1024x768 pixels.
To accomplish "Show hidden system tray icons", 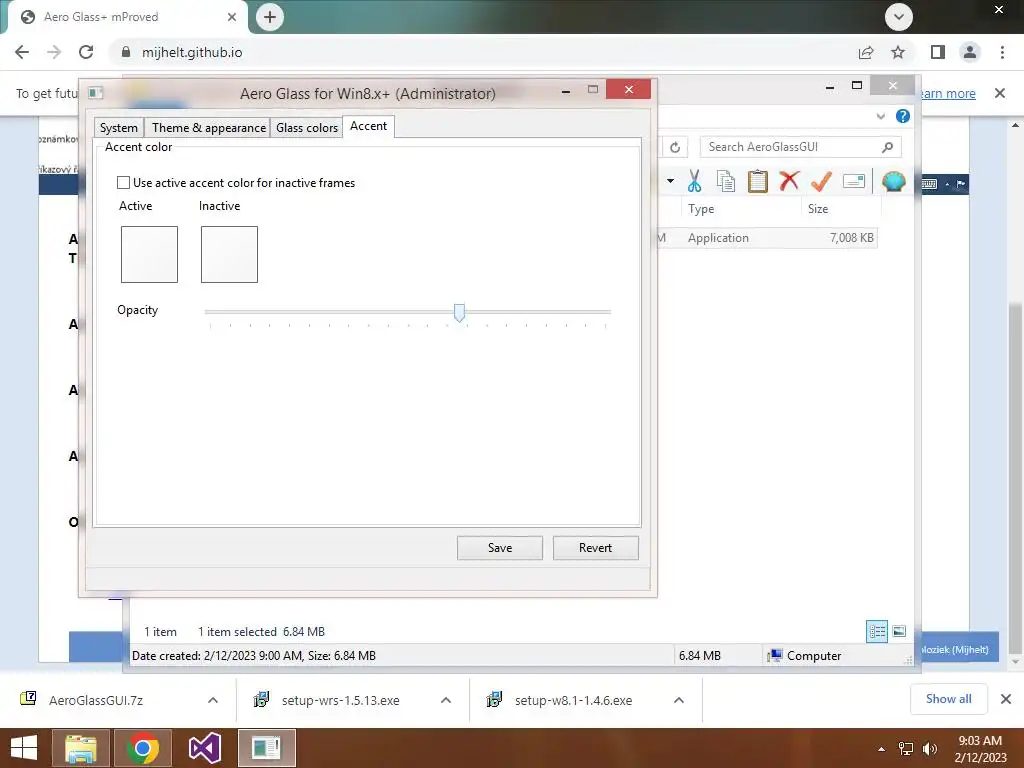I will click(x=882, y=749).
